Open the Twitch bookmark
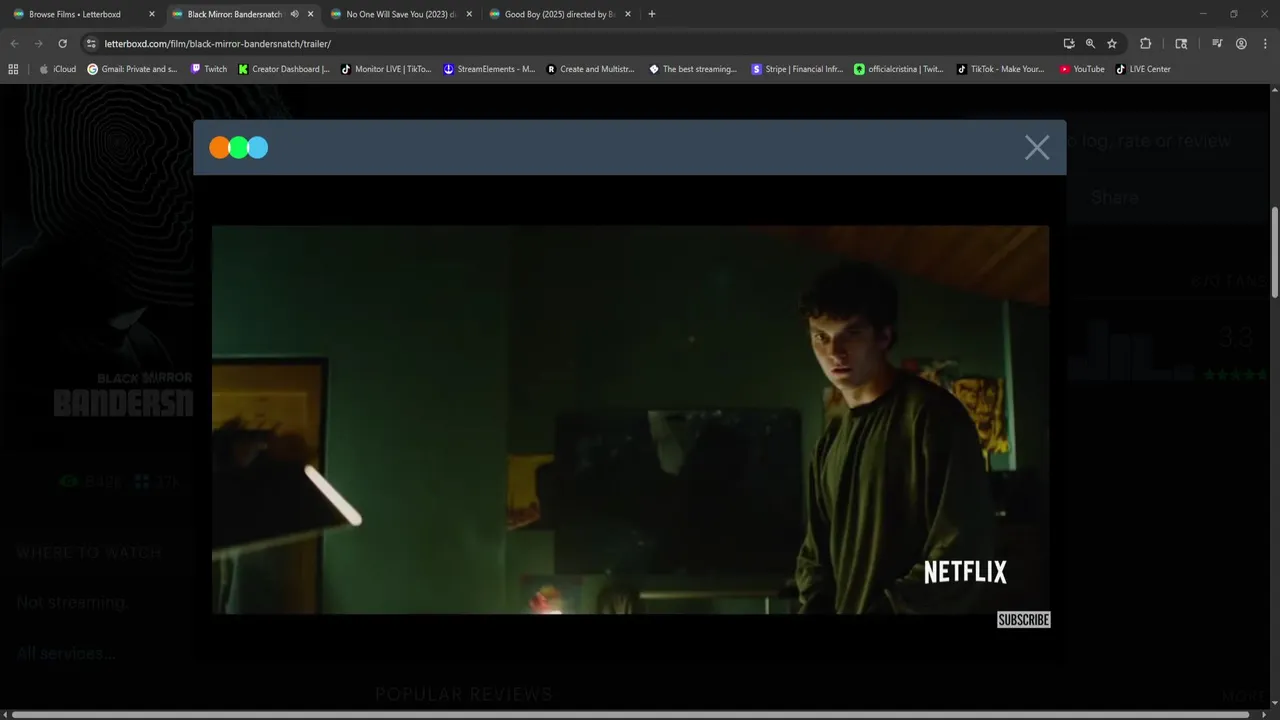Screen dimensions: 1280x720 209,69
